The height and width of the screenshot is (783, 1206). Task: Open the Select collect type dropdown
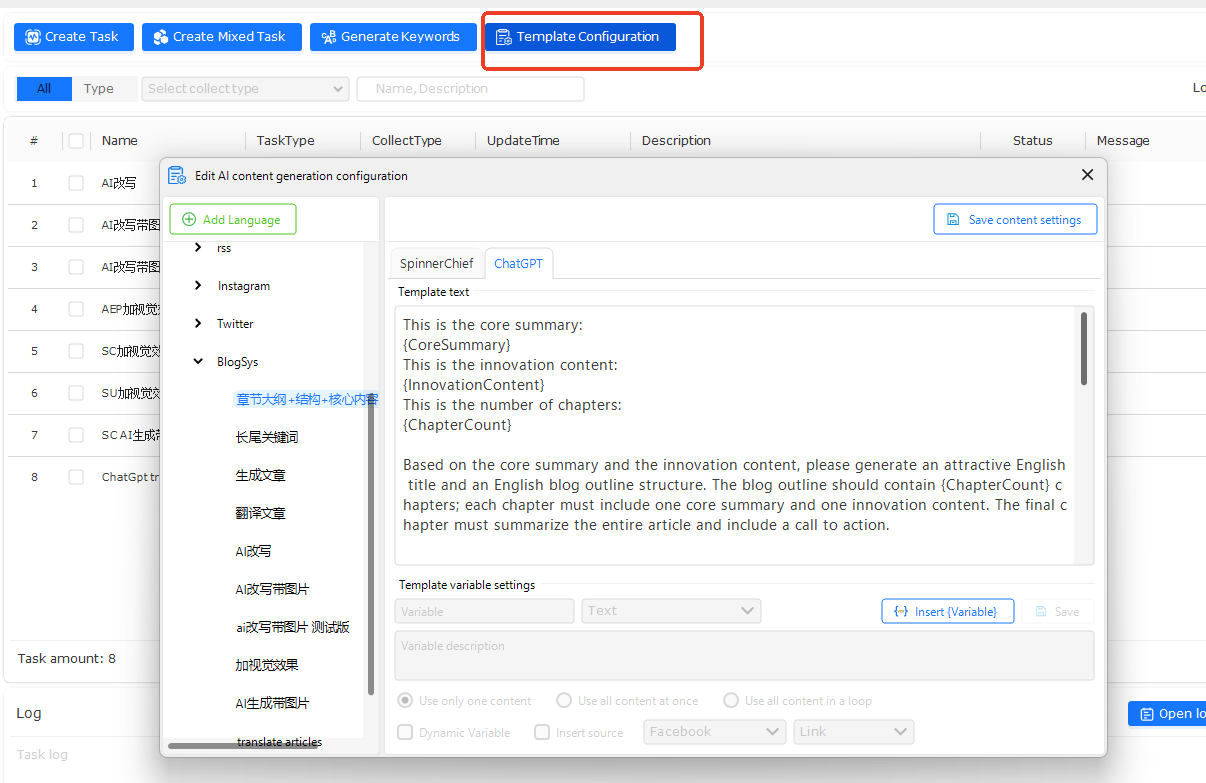[x=245, y=89]
